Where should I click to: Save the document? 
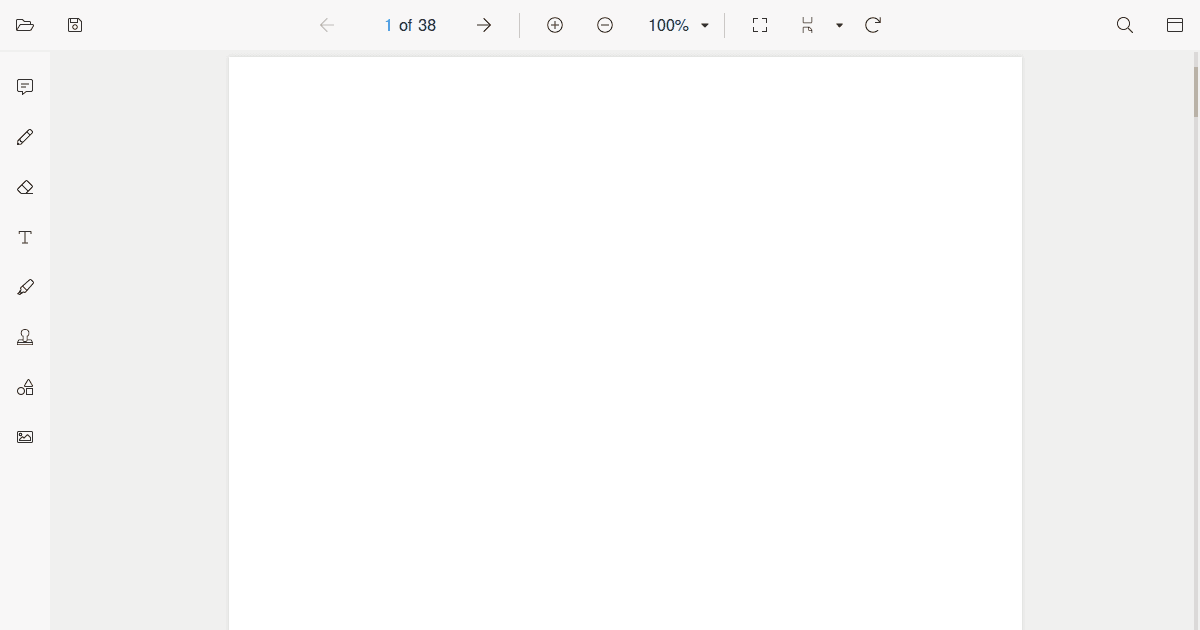pyautogui.click(x=74, y=25)
